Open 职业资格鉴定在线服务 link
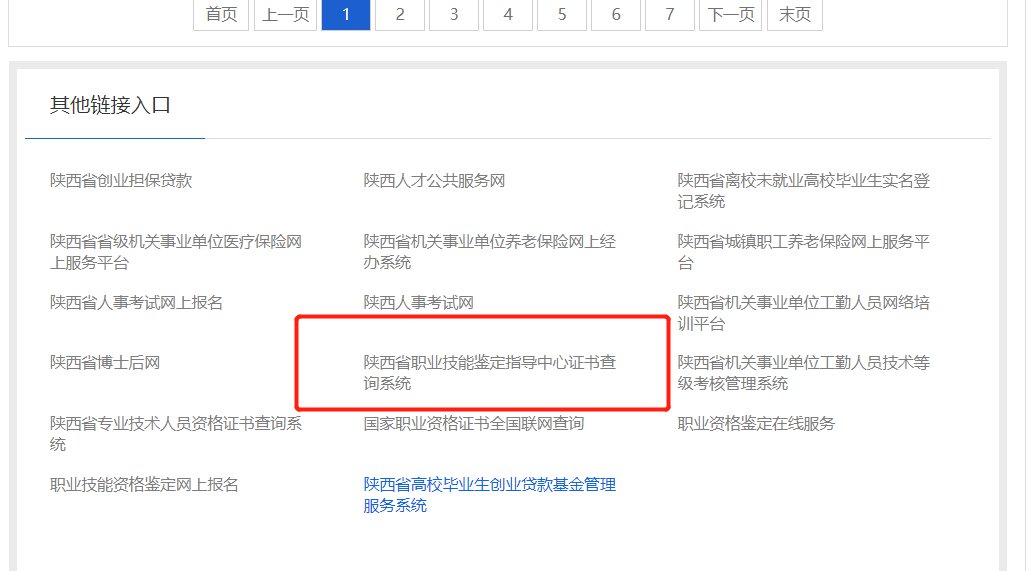The width and height of the screenshot is (1034, 571). (756, 423)
